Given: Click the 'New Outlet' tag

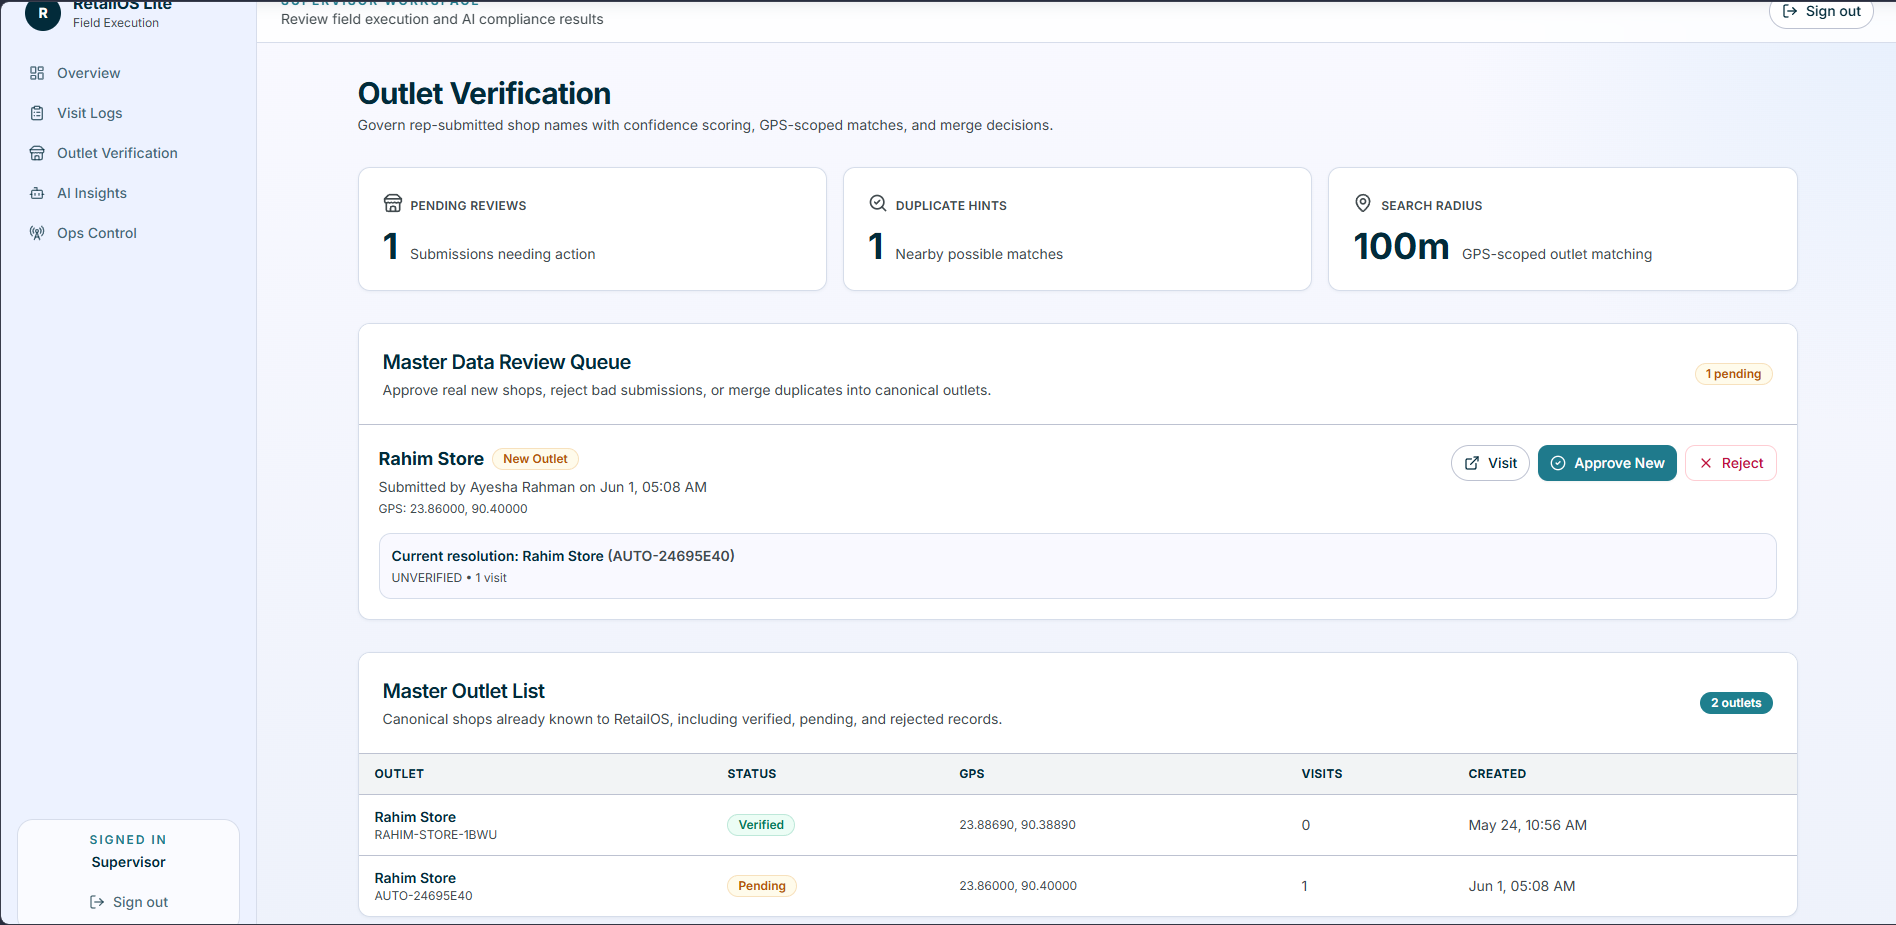Looking at the screenshot, I should 535,459.
